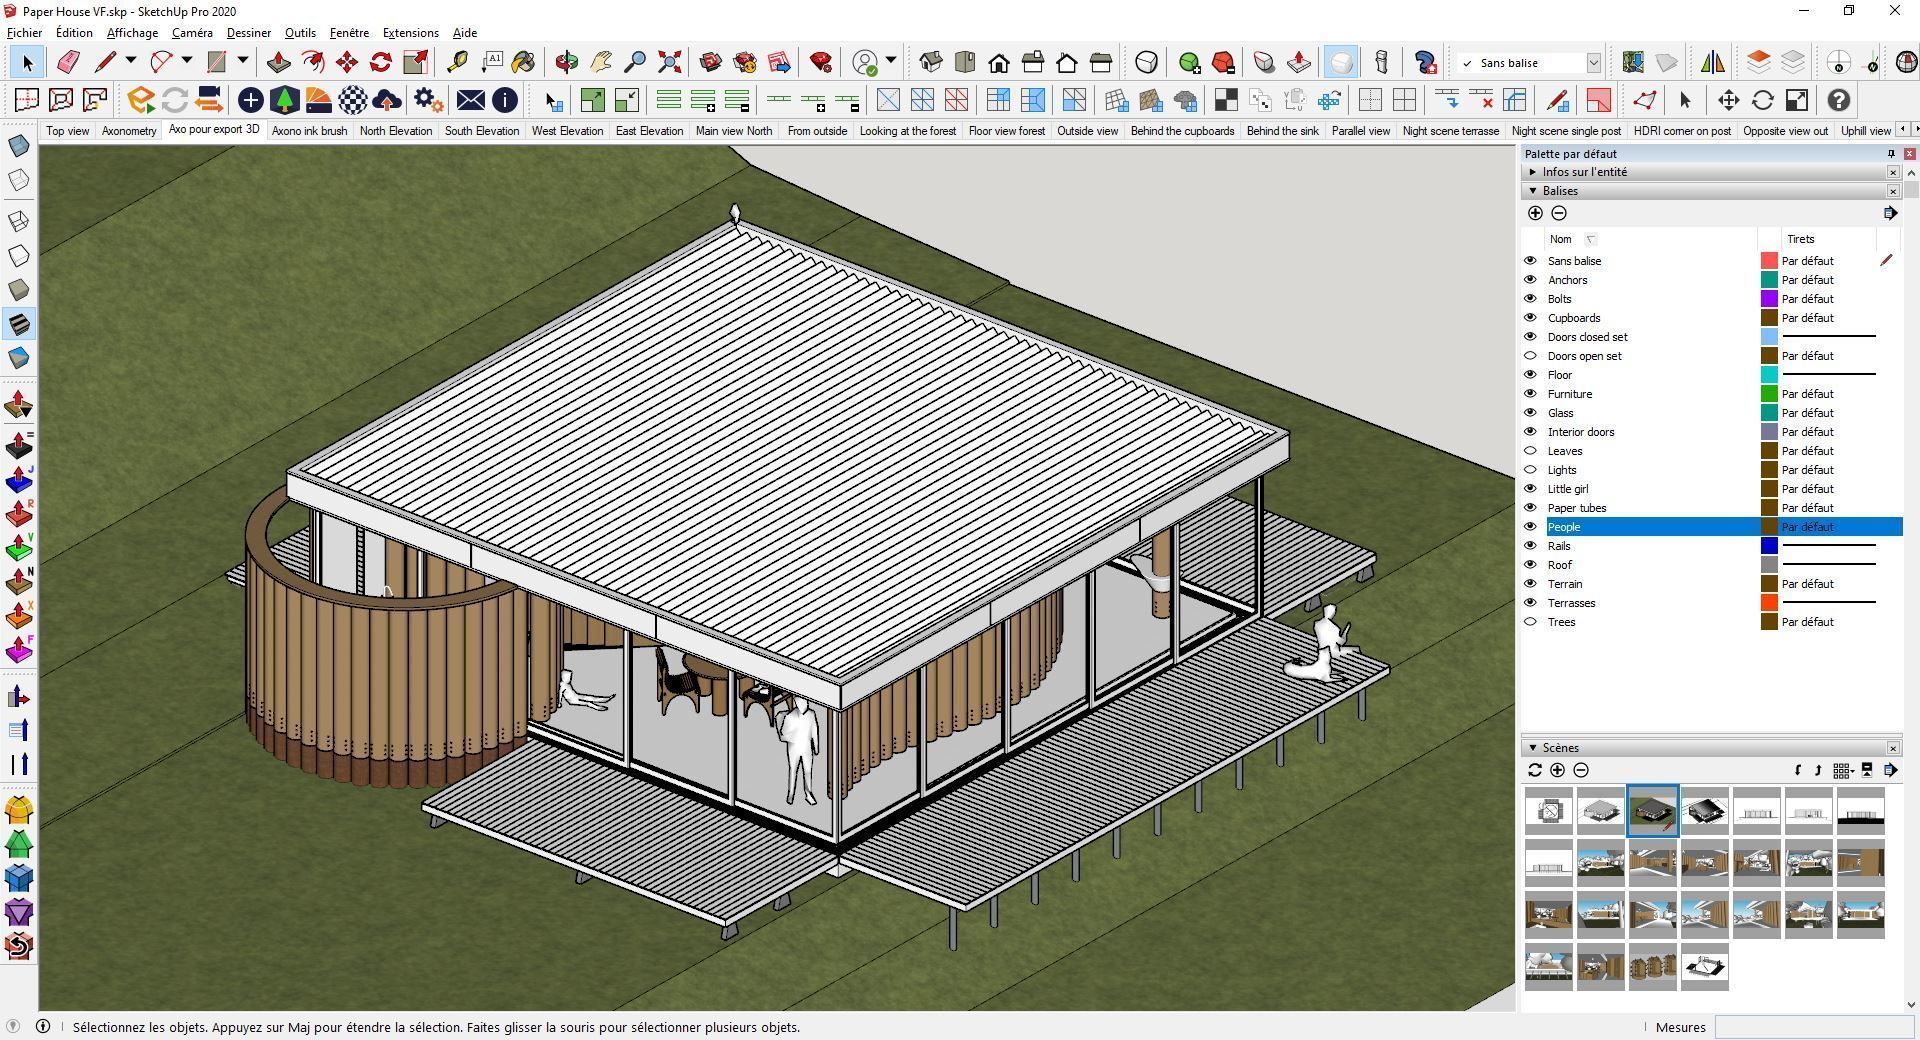Select the Pan hand tool
The width and height of the screenshot is (1920, 1040).
point(601,62)
